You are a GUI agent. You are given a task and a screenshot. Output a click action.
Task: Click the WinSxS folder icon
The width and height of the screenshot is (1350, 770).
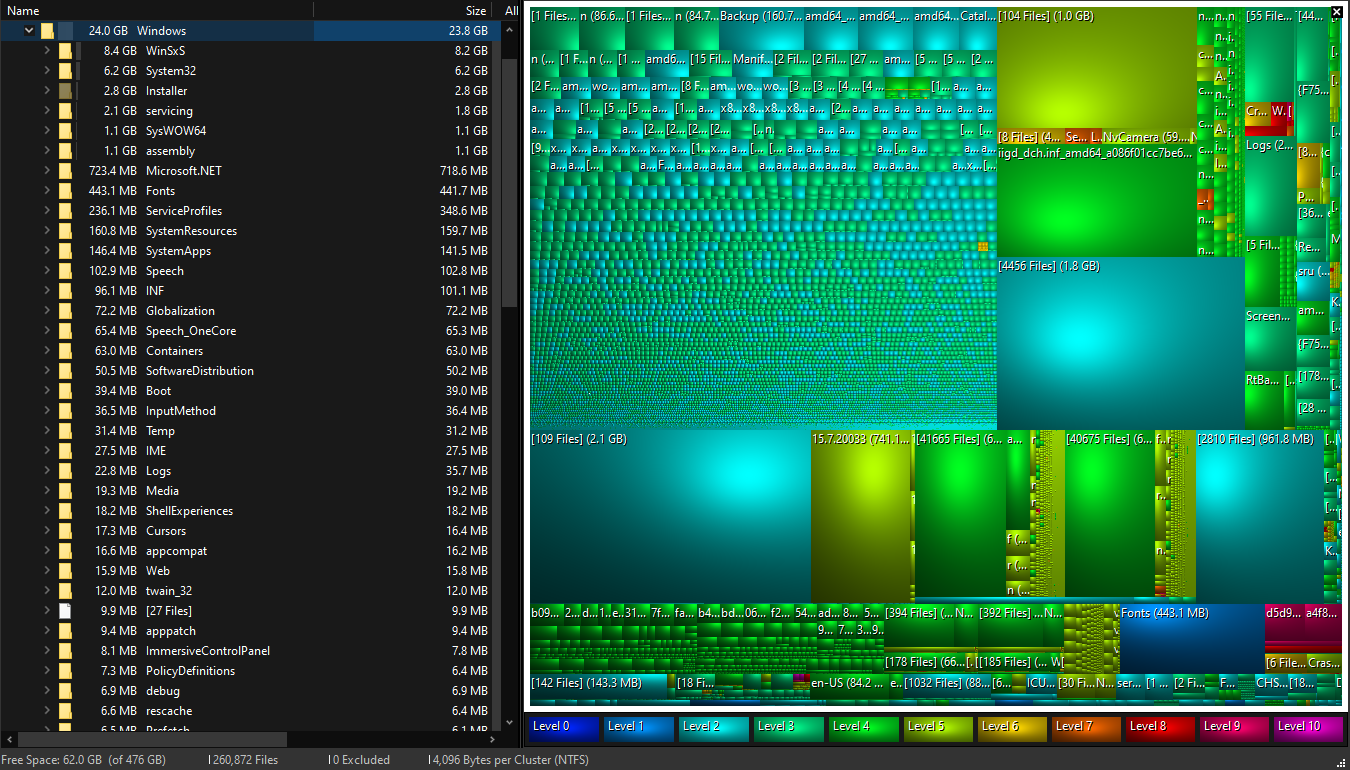[x=65, y=50]
